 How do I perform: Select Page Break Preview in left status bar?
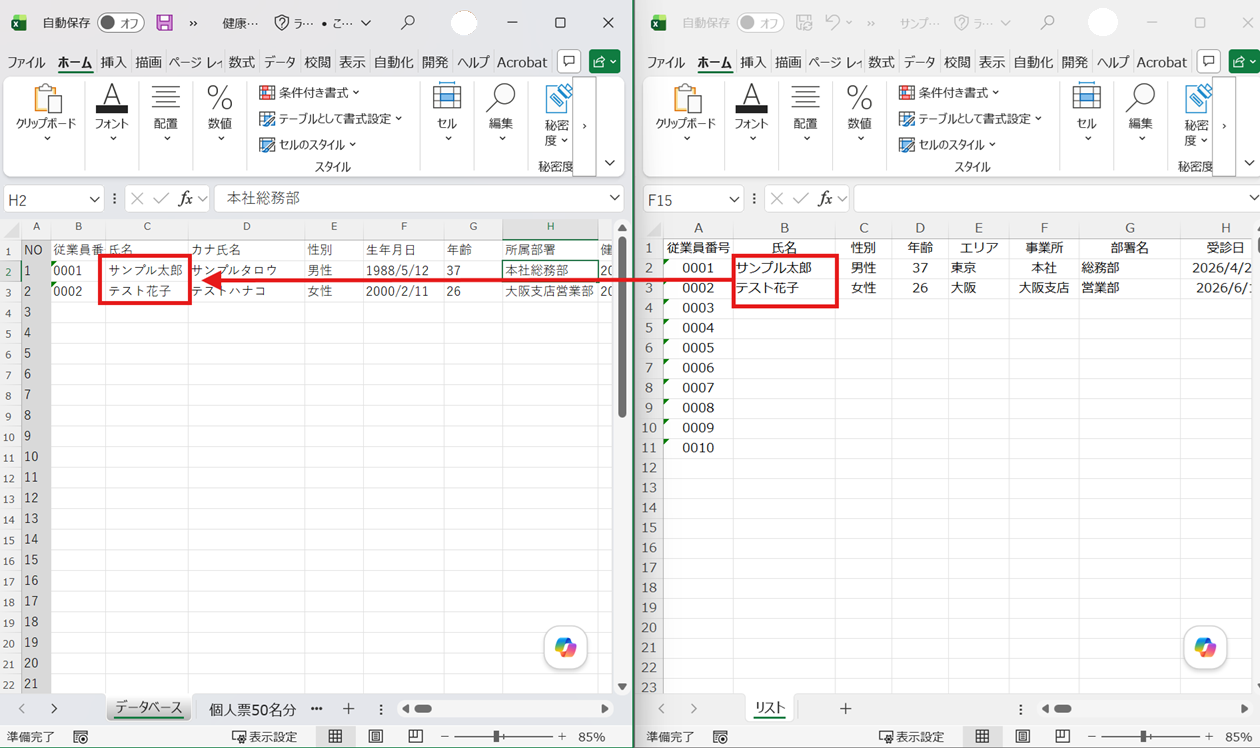tap(416, 737)
